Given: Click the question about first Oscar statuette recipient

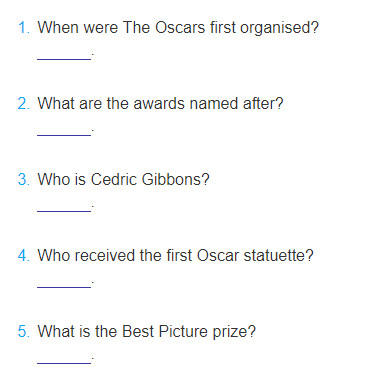Looking at the screenshot, I should tap(176, 255).
